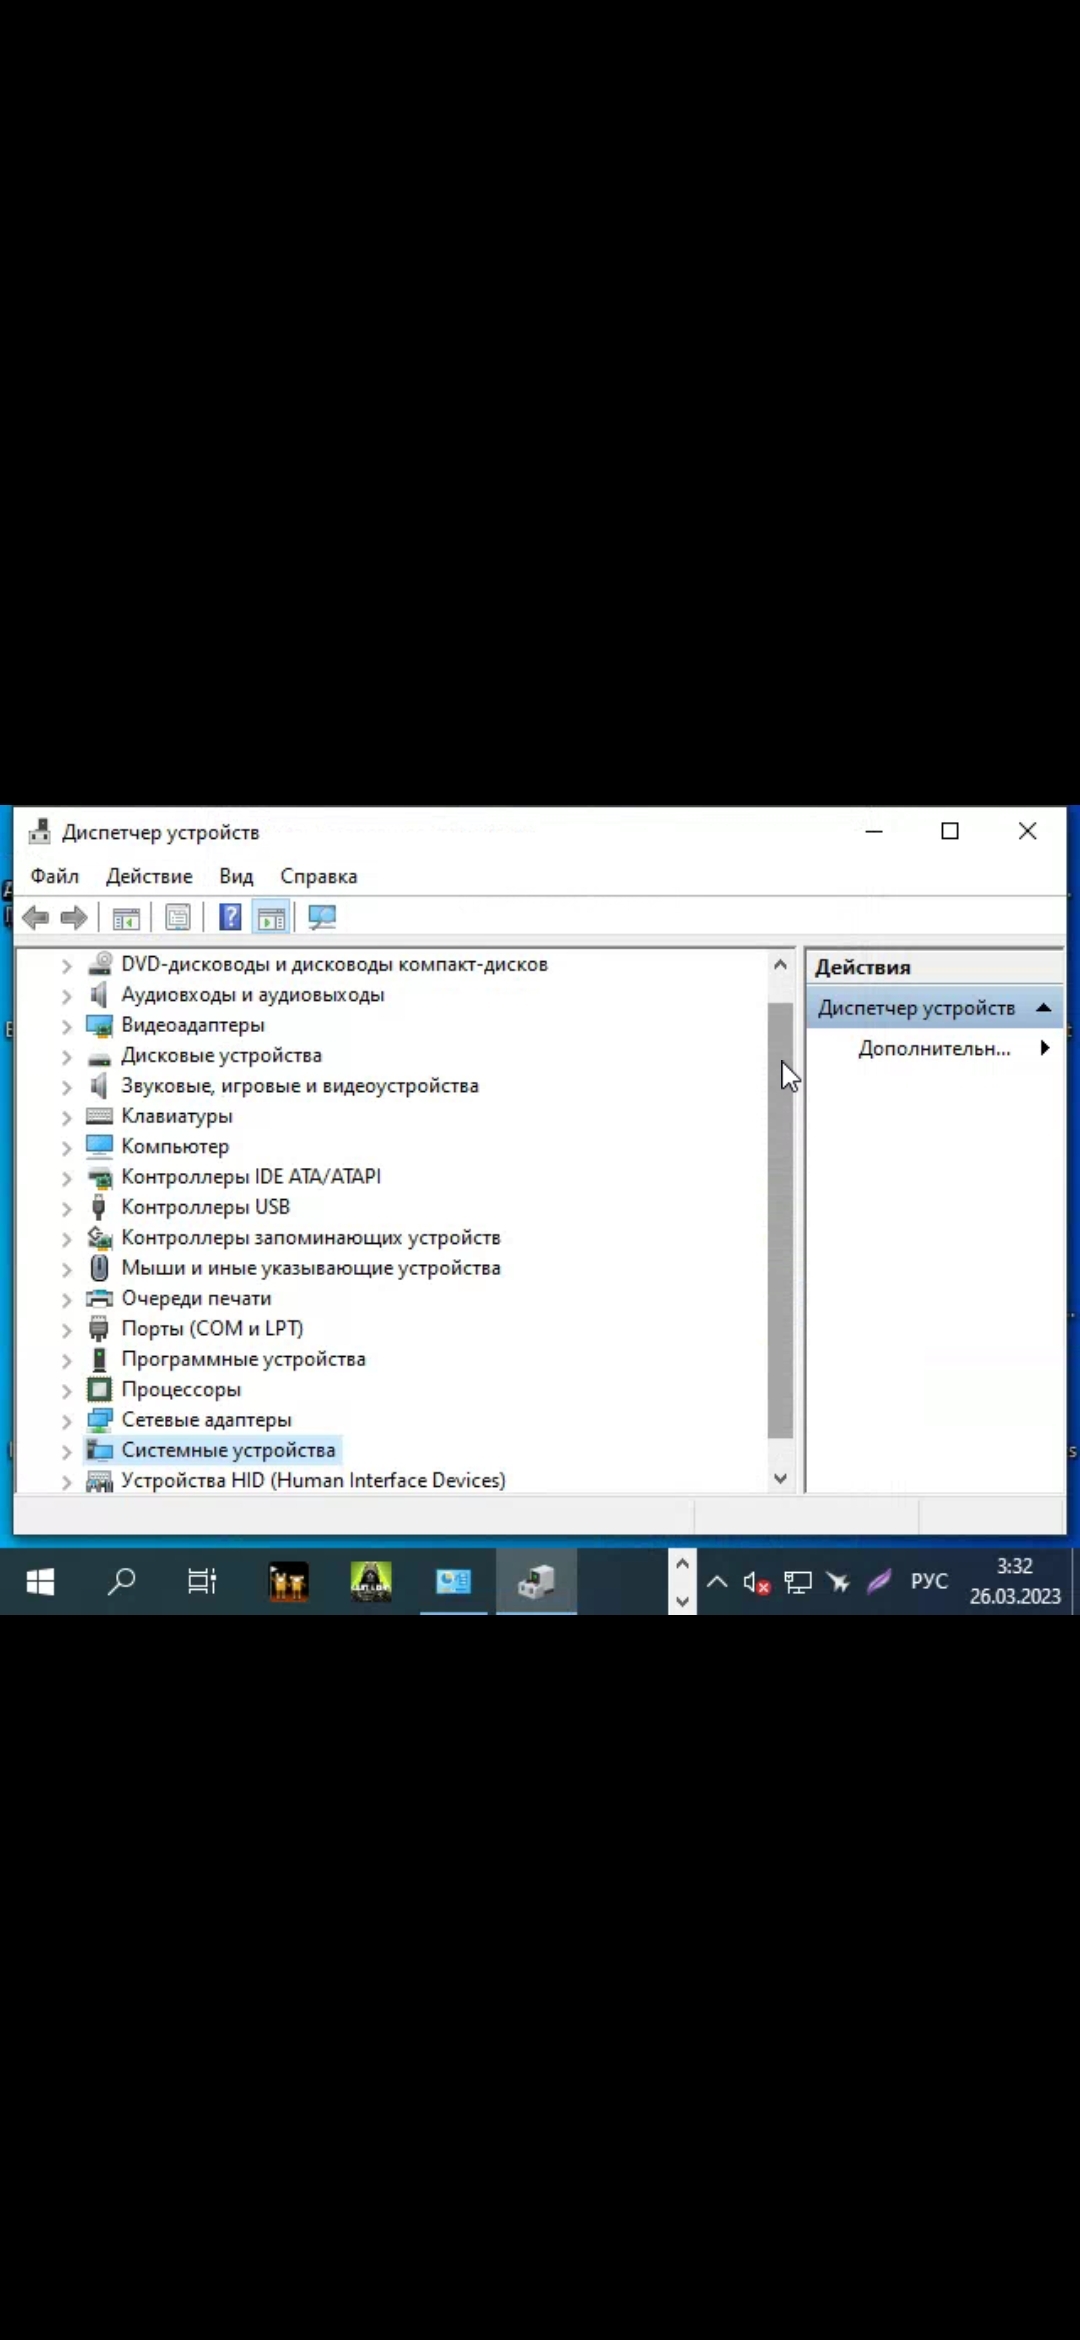Scan for hardware changes monitor icon
The height and width of the screenshot is (2340, 1080).
[x=322, y=917]
